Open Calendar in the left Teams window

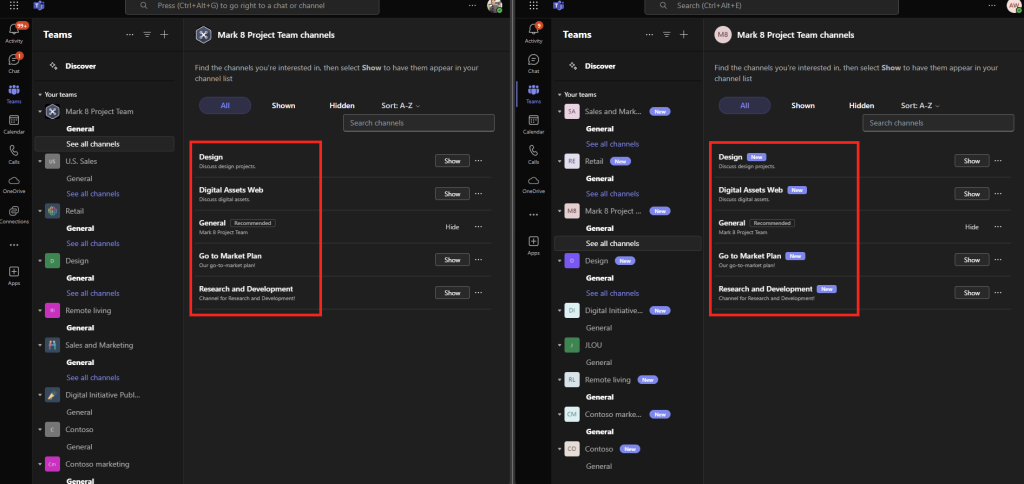pyautogui.click(x=14, y=123)
